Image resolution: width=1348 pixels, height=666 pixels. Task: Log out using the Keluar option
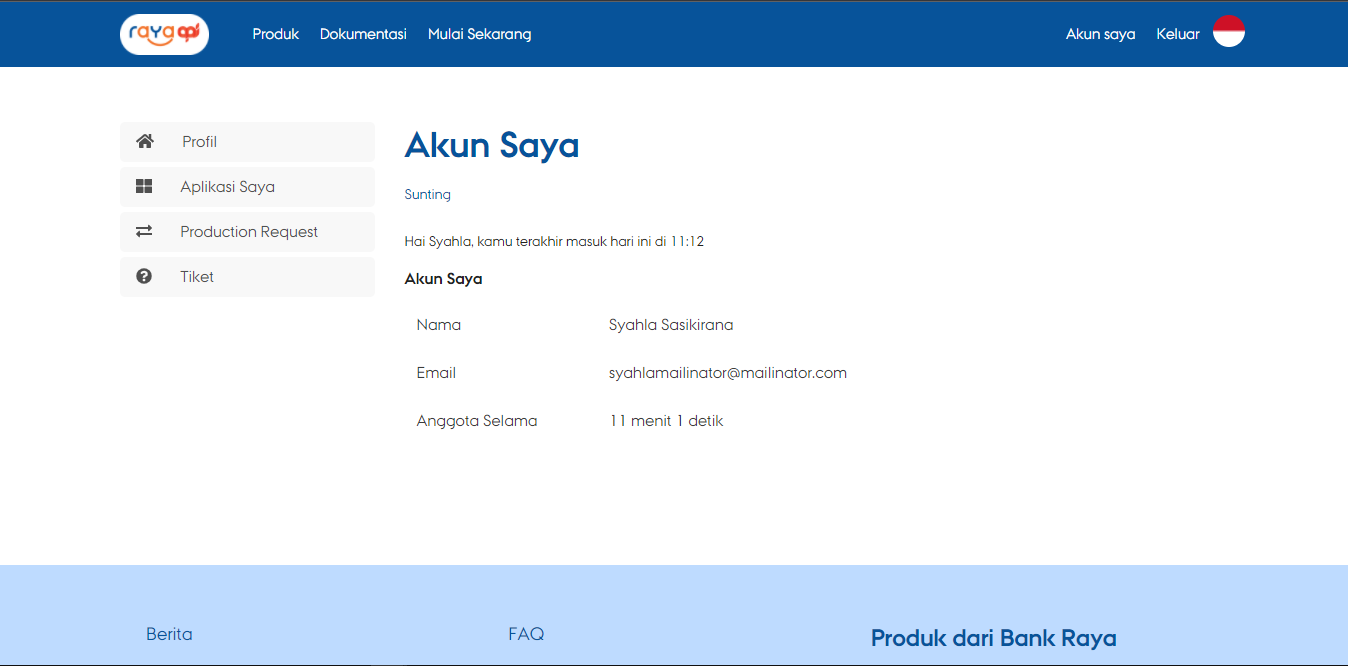[x=1177, y=33]
